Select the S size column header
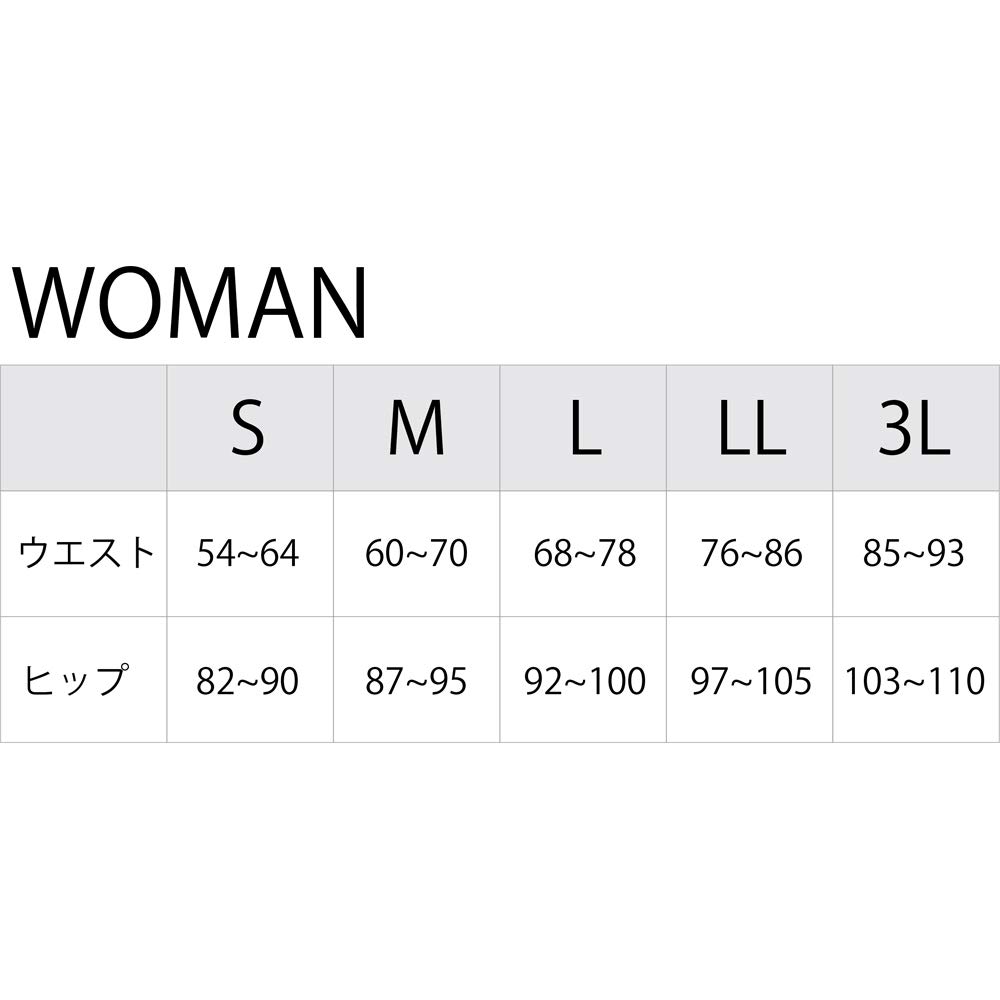 click(x=248, y=427)
